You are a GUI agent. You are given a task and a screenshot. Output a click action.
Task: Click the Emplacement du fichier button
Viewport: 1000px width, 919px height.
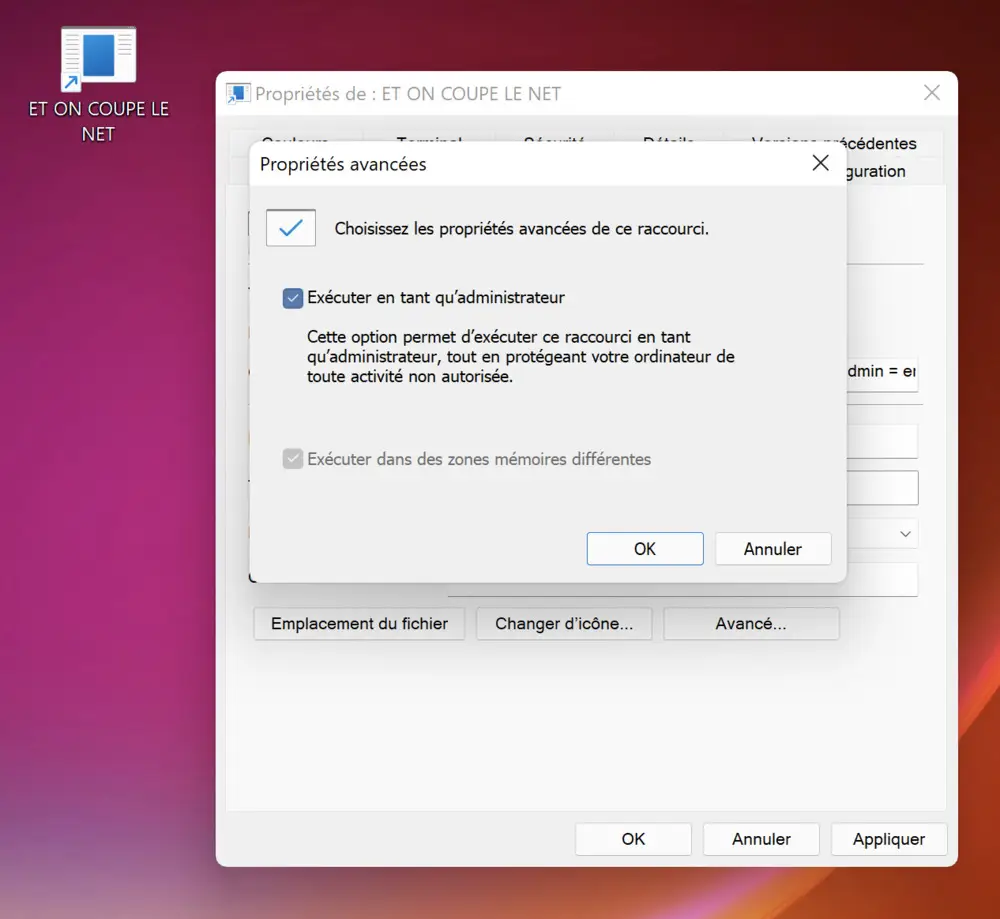pos(359,624)
